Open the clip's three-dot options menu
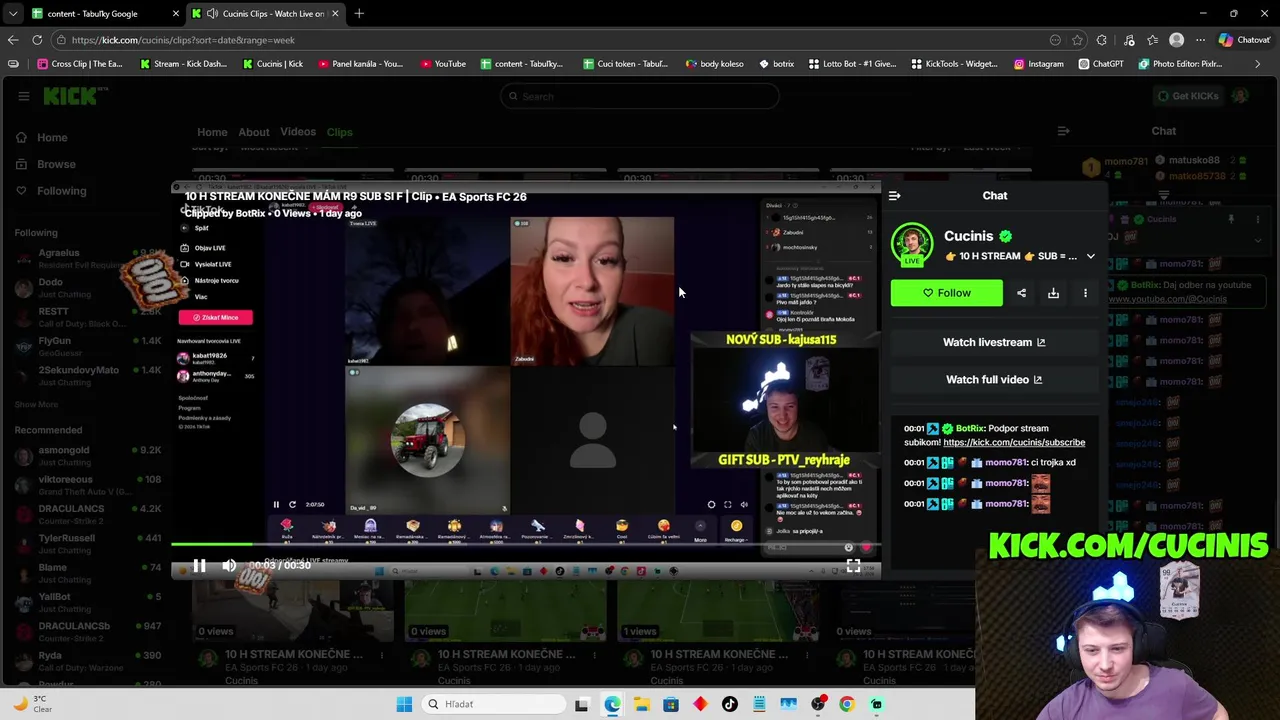 click(x=1085, y=293)
